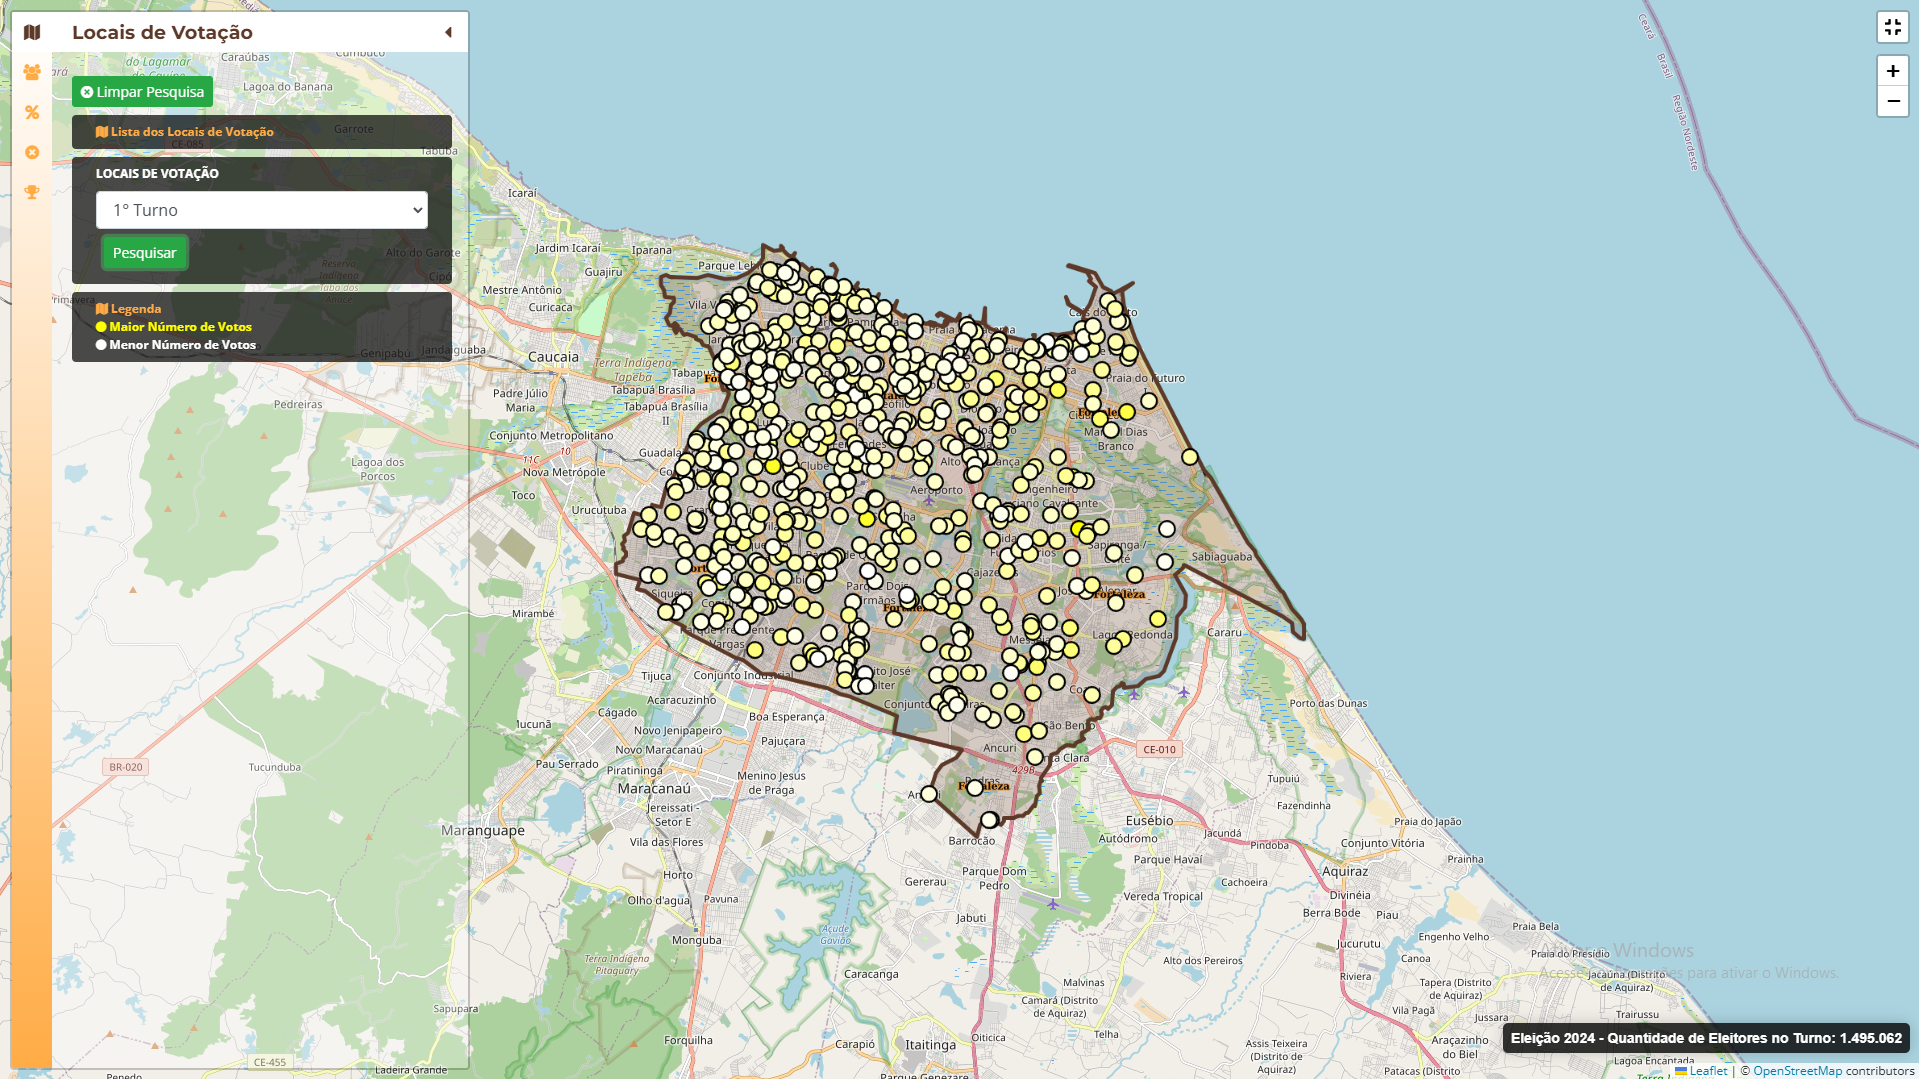Click the Pesquisar button

point(144,253)
